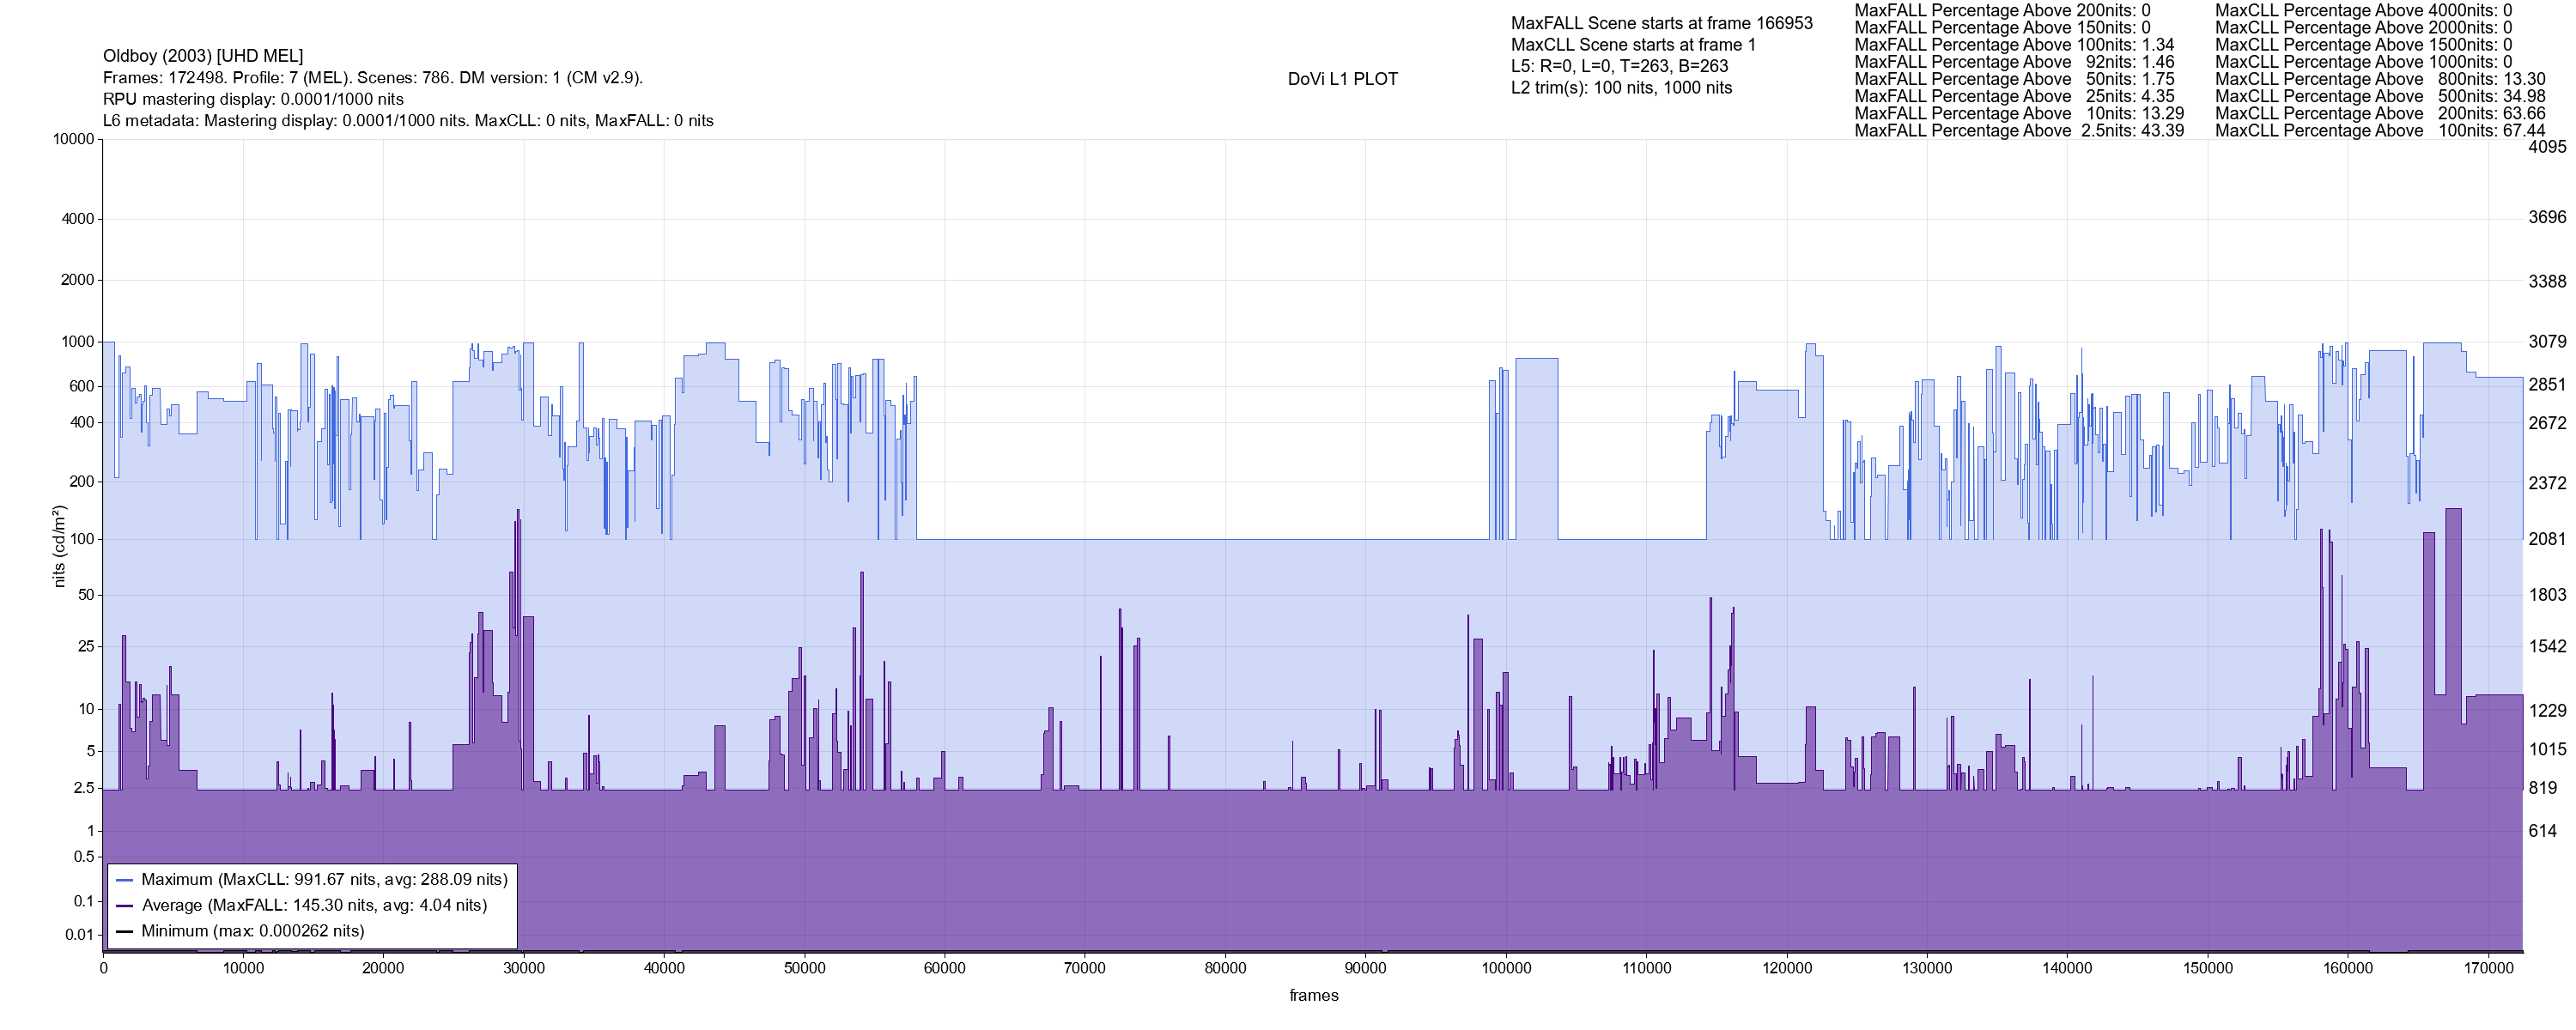2576x1030 pixels.
Task: Click the purple Average legend line swatch
Action: point(124,906)
